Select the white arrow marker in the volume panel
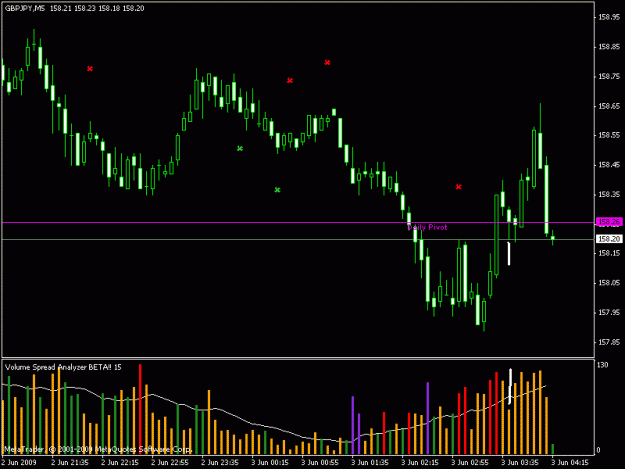 point(510,387)
